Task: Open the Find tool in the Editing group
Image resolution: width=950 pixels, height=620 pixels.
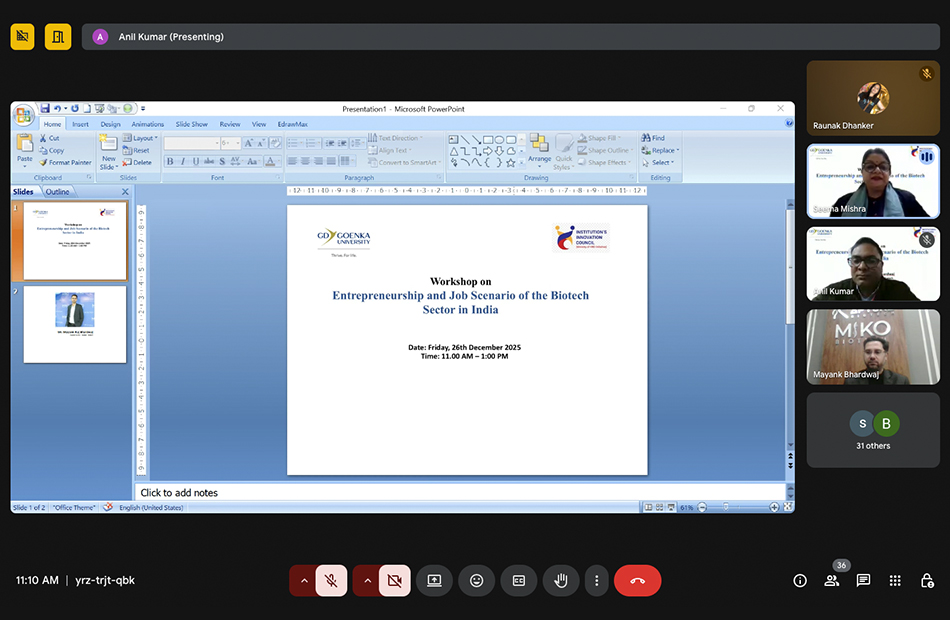Action: coord(655,138)
